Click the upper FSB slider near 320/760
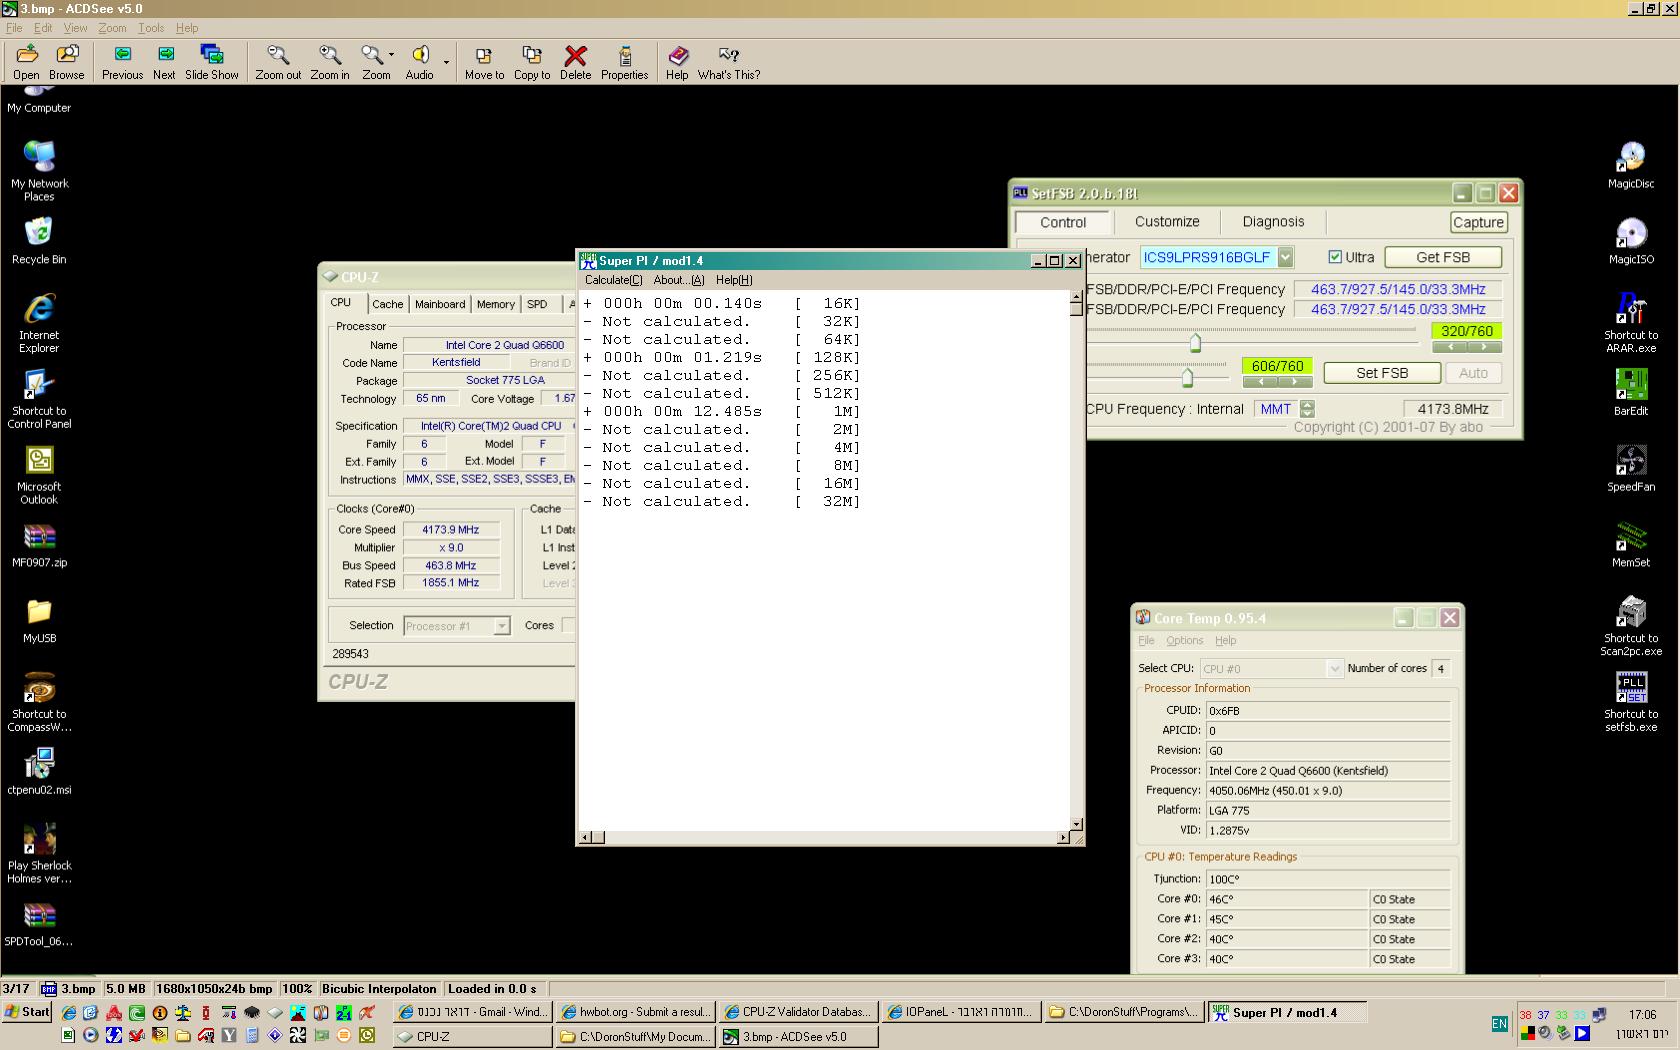The width and height of the screenshot is (1680, 1050). coord(1195,343)
